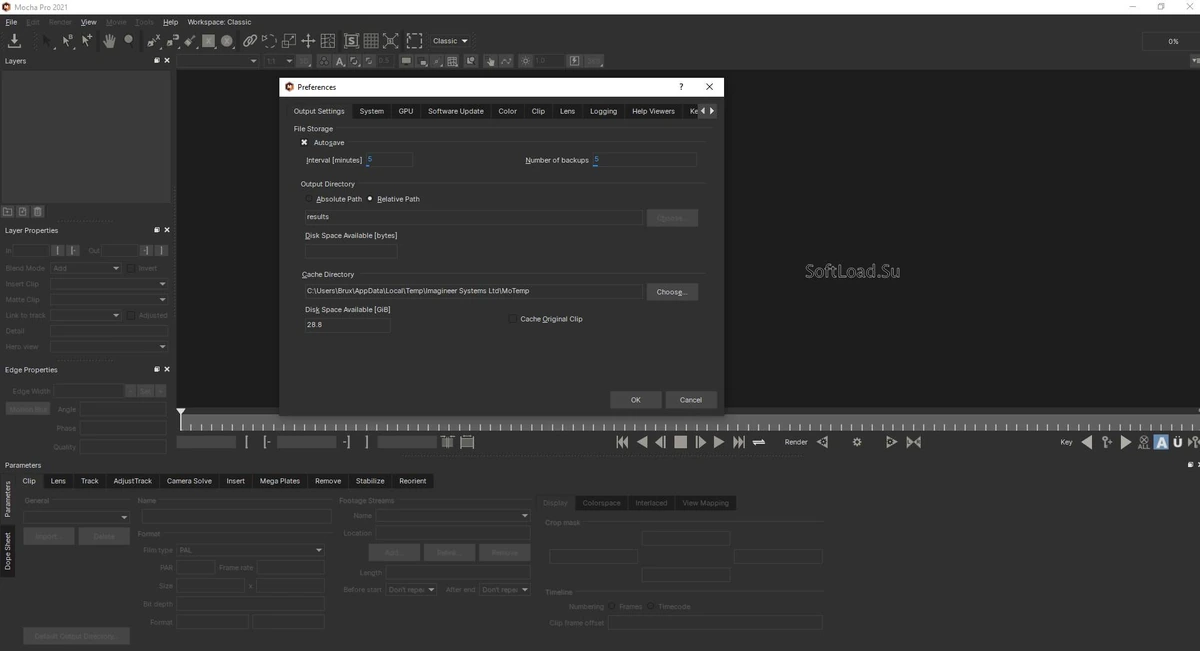Click Render backwards icon
Viewport: 1200px width, 651px height.
pos(823,442)
